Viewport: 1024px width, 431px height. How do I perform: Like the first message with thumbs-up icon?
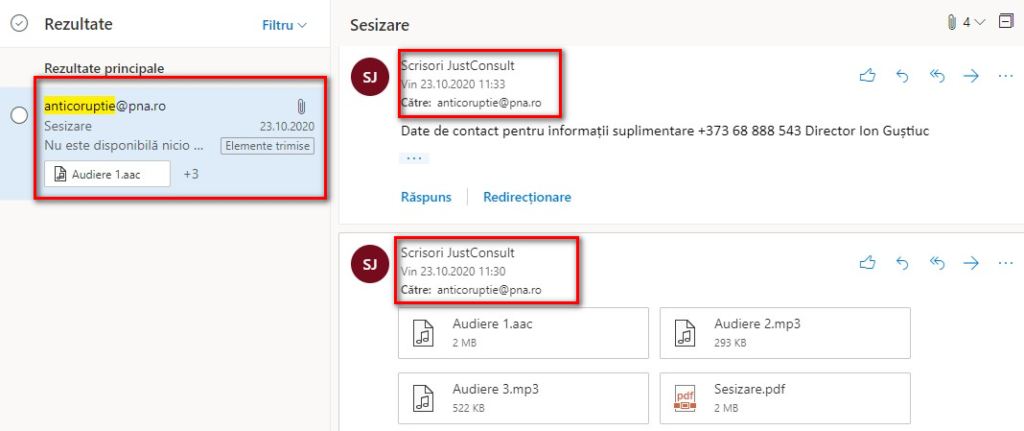pyautogui.click(x=868, y=76)
